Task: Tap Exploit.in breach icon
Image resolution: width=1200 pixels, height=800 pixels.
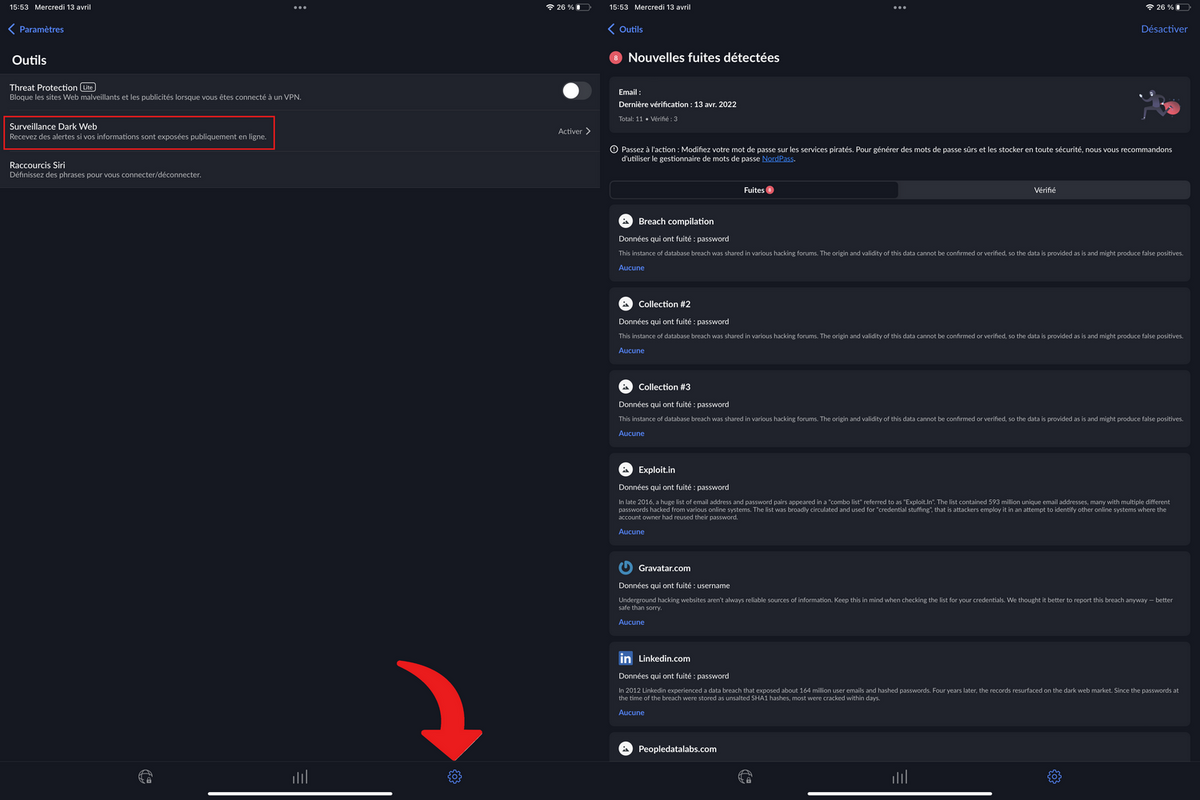Action: [626, 469]
